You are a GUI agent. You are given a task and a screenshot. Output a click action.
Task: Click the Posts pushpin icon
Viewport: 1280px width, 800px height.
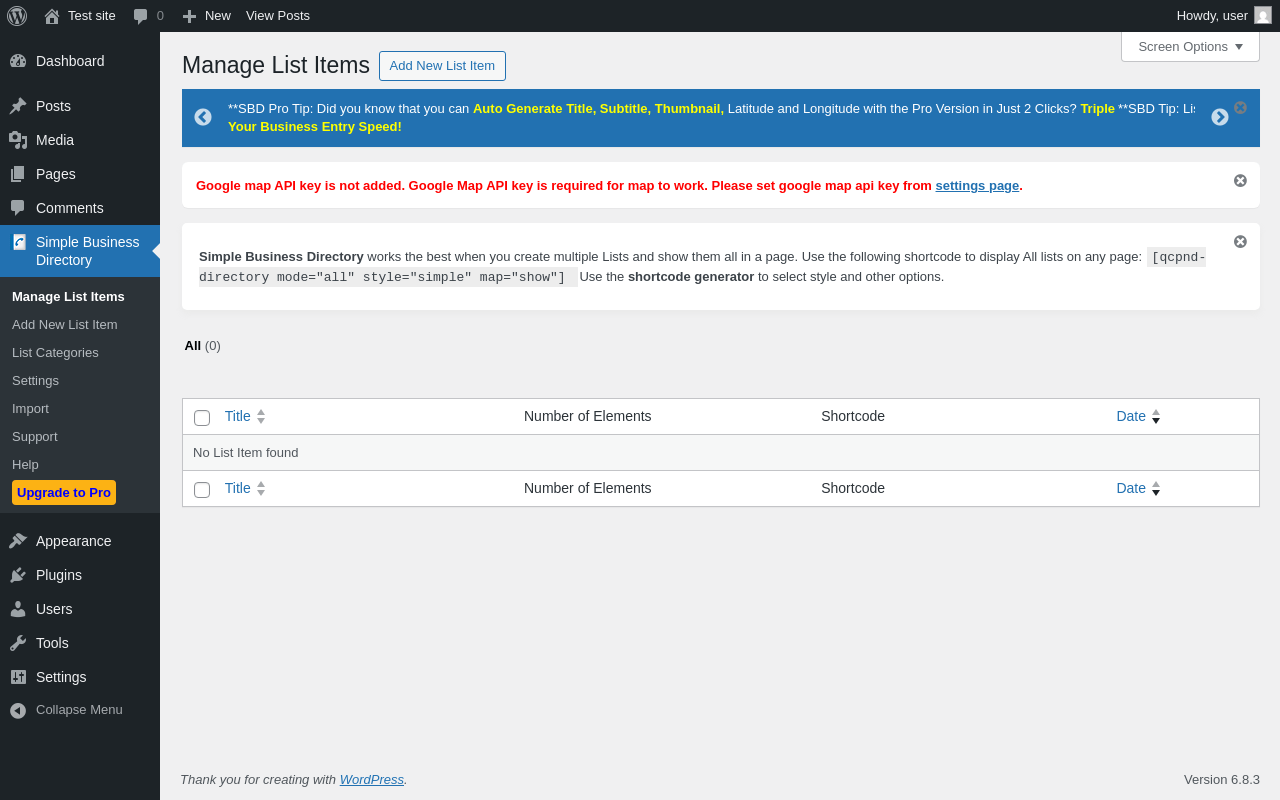[x=18, y=106]
